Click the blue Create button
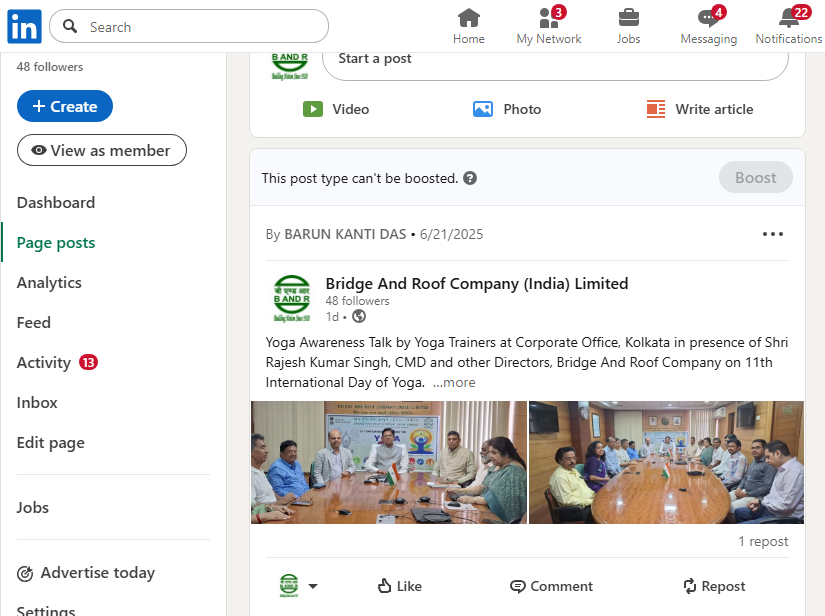825x616 pixels. tap(65, 106)
